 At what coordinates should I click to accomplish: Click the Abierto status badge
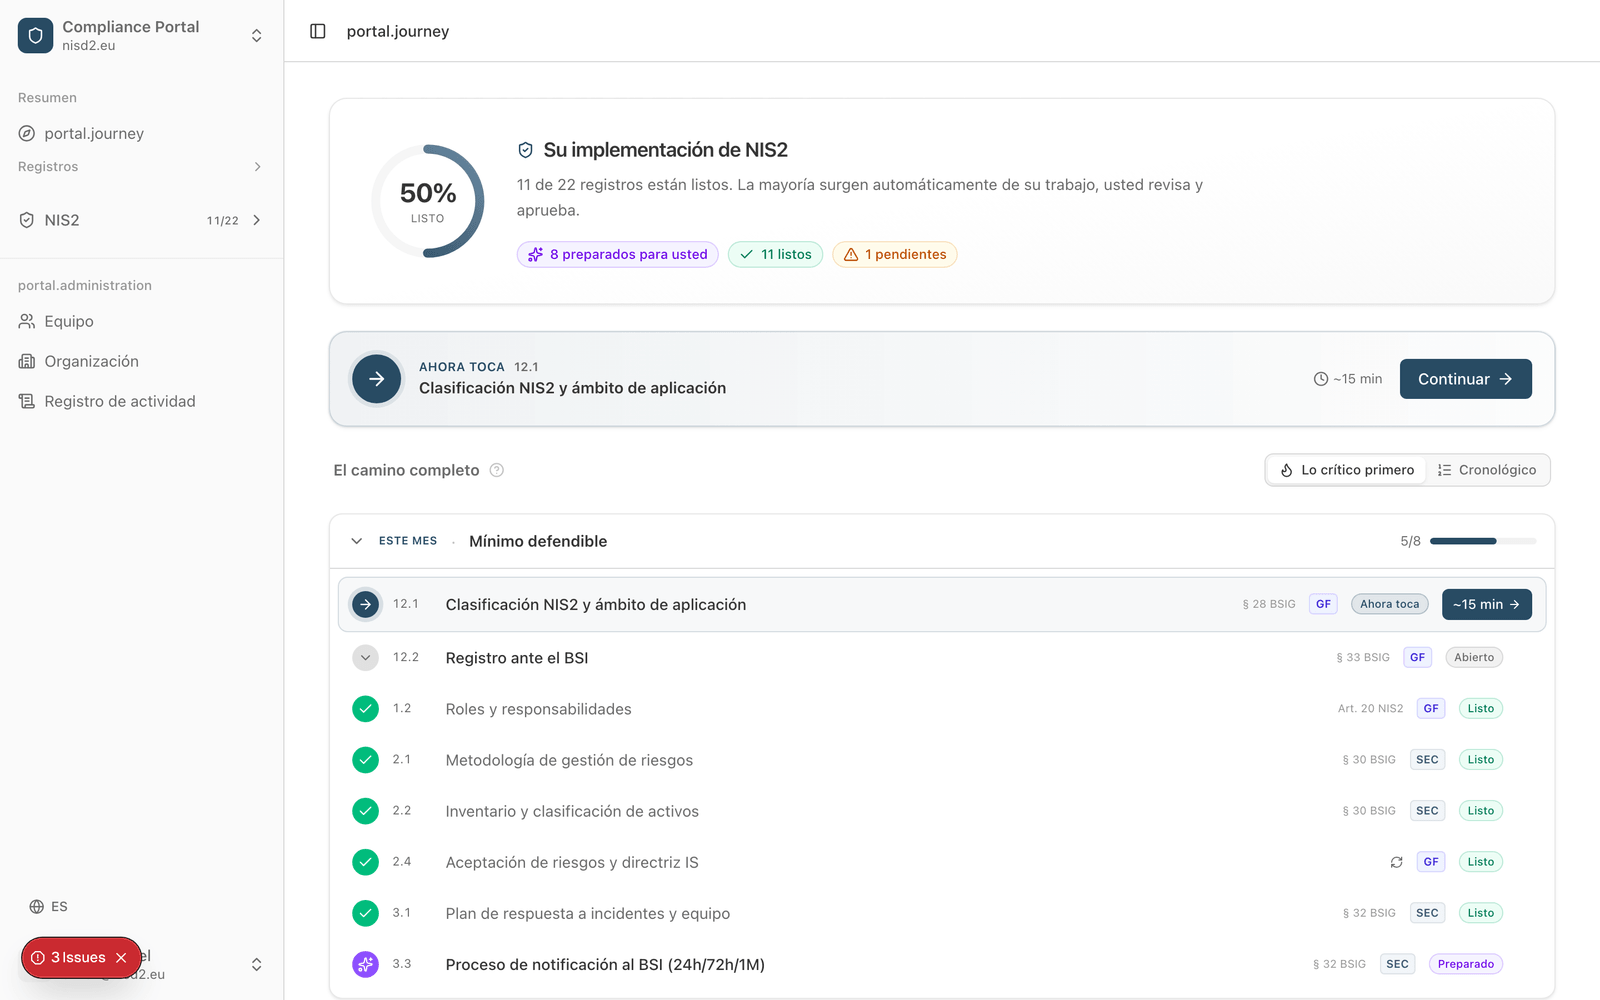point(1474,657)
